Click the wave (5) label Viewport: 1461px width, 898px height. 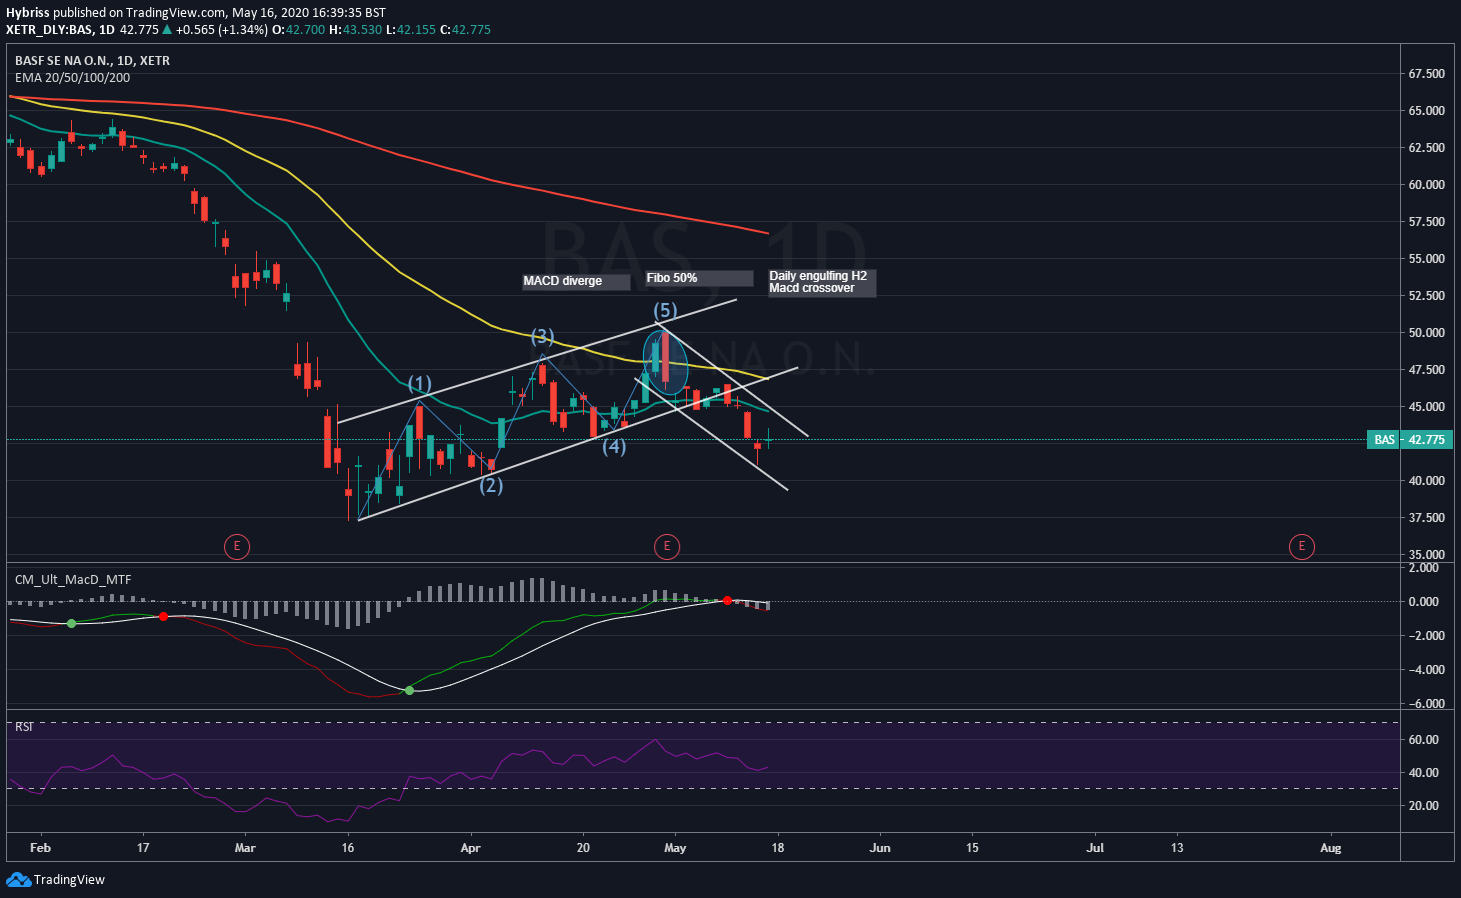[665, 310]
